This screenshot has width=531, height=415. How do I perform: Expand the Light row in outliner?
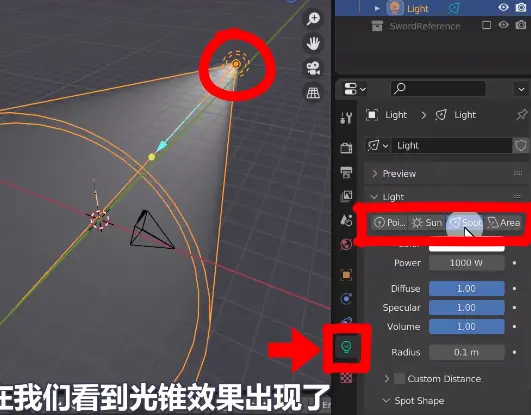(x=377, y=8)
